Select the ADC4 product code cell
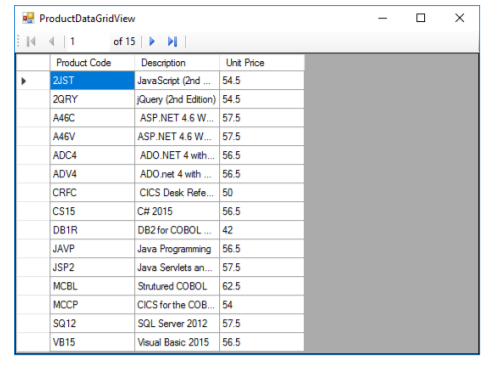Screen dimensions: 493x365 pyautogui.click(x=92, y=155)
